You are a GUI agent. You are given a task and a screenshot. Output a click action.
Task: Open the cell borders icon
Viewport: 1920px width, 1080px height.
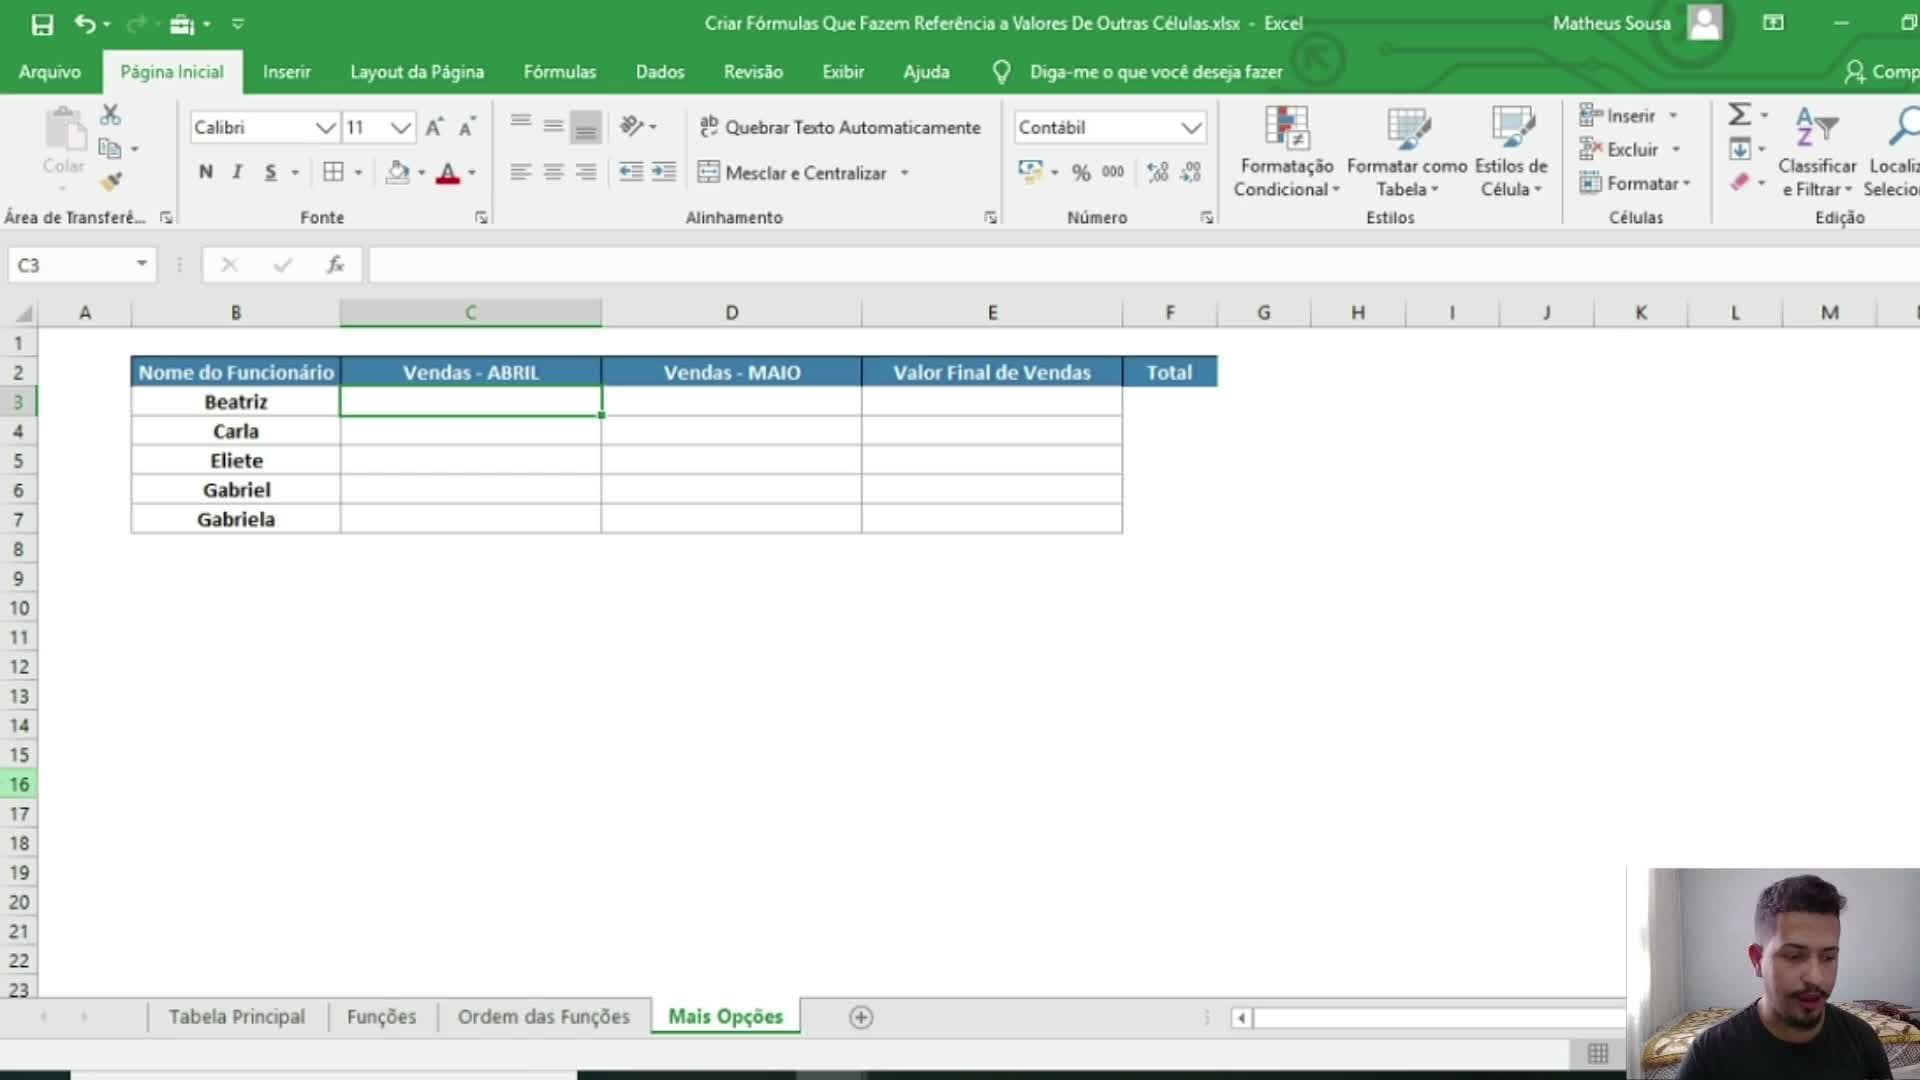(333, 172)
